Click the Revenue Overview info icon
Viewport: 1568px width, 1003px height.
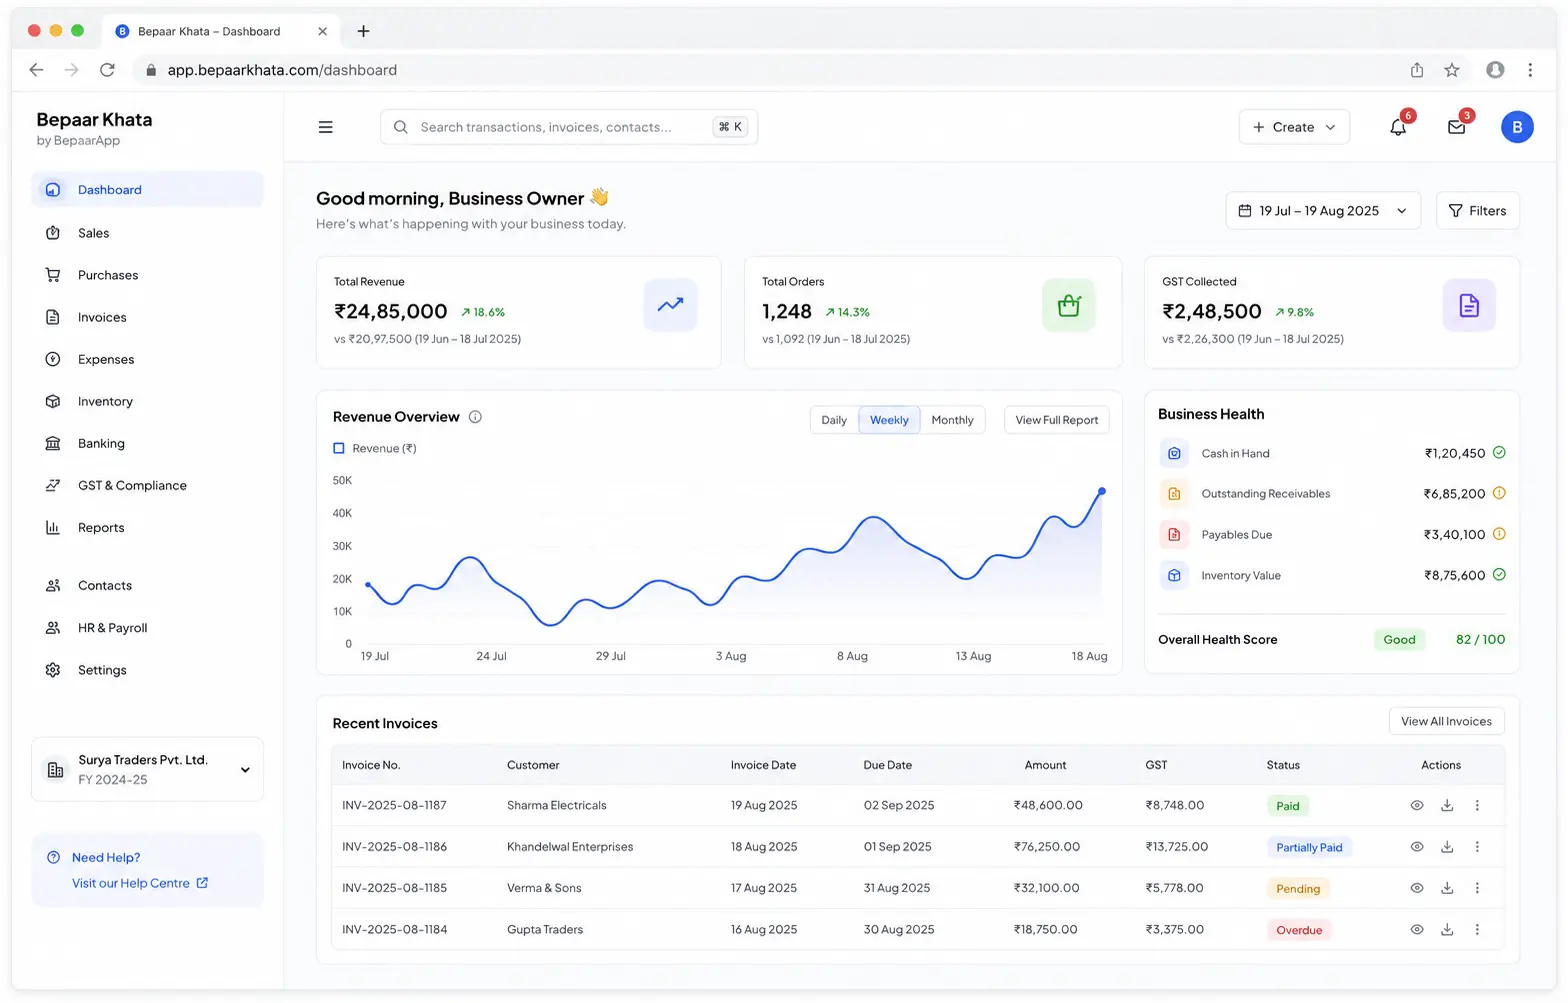coord(475,417)
